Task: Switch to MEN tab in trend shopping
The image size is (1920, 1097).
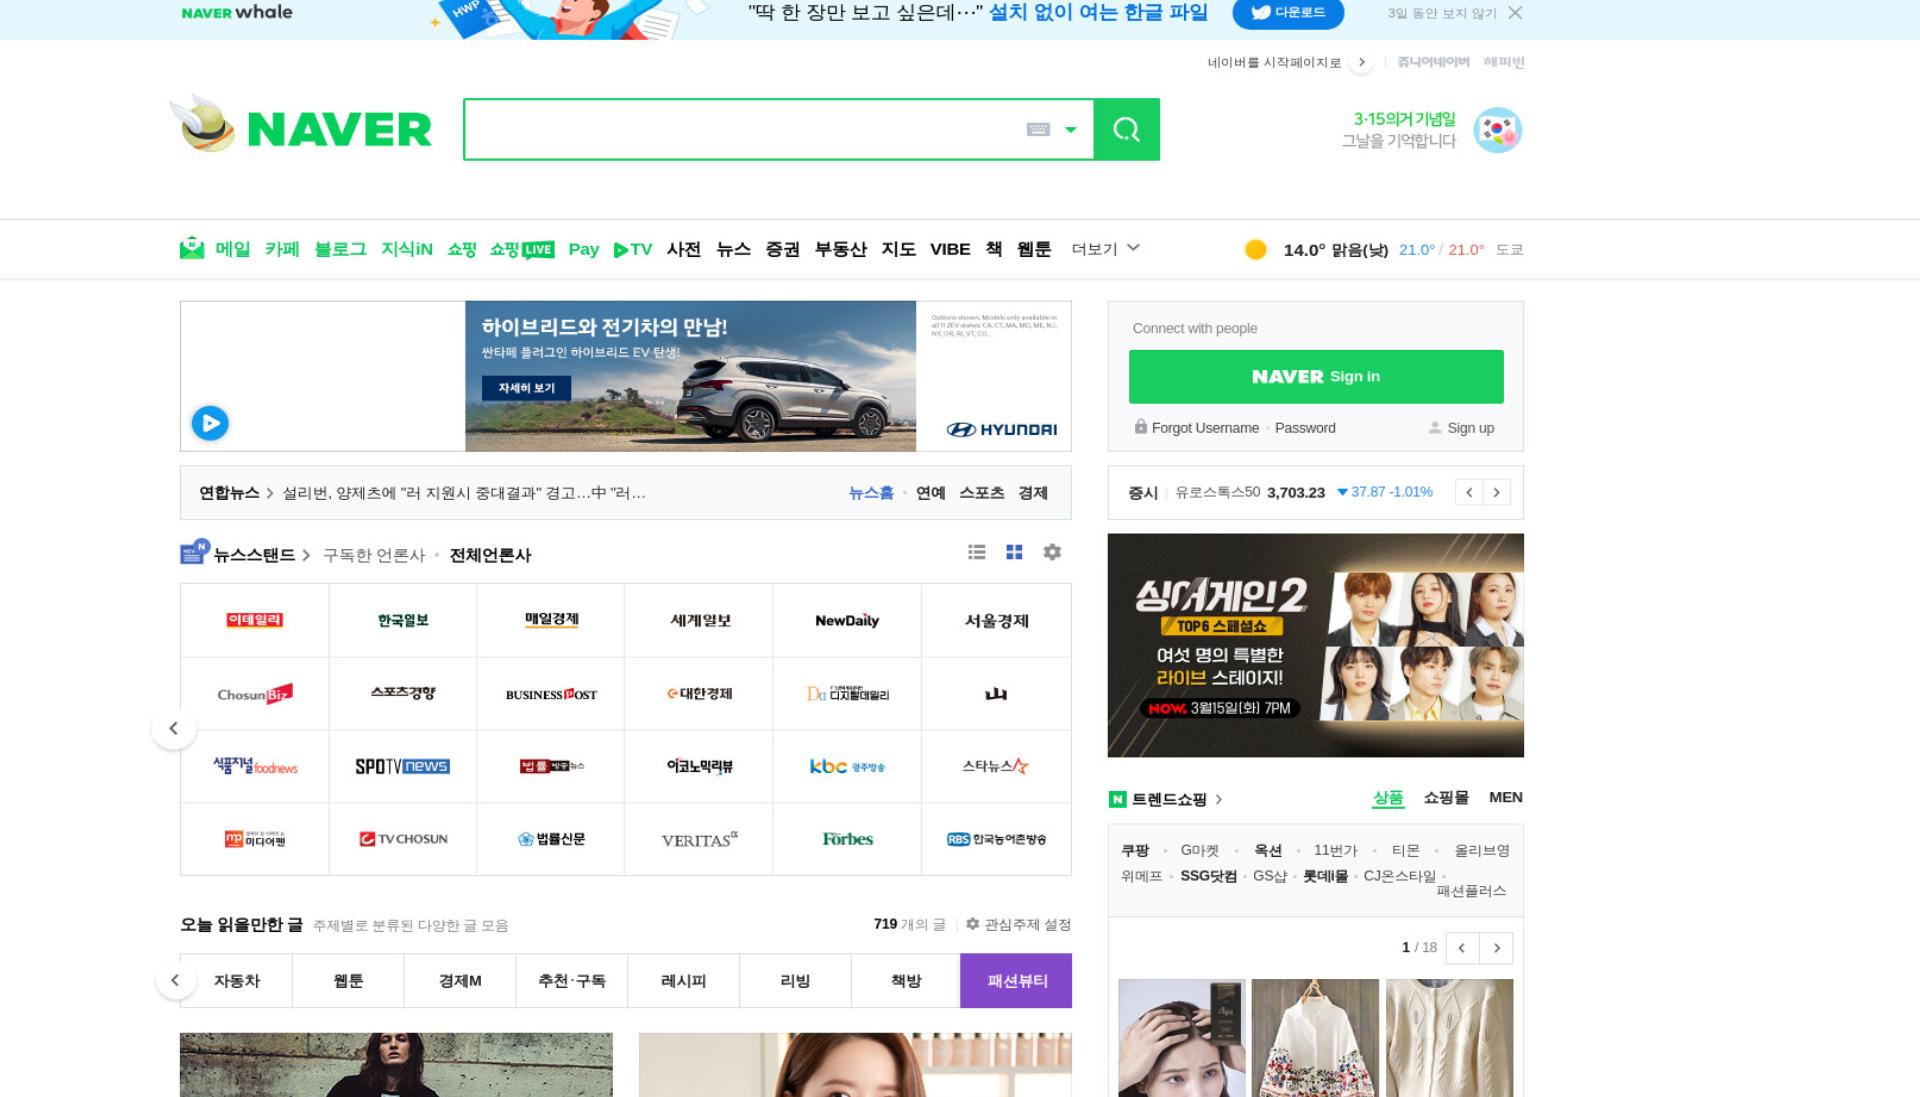Action: click(1506, 797)
